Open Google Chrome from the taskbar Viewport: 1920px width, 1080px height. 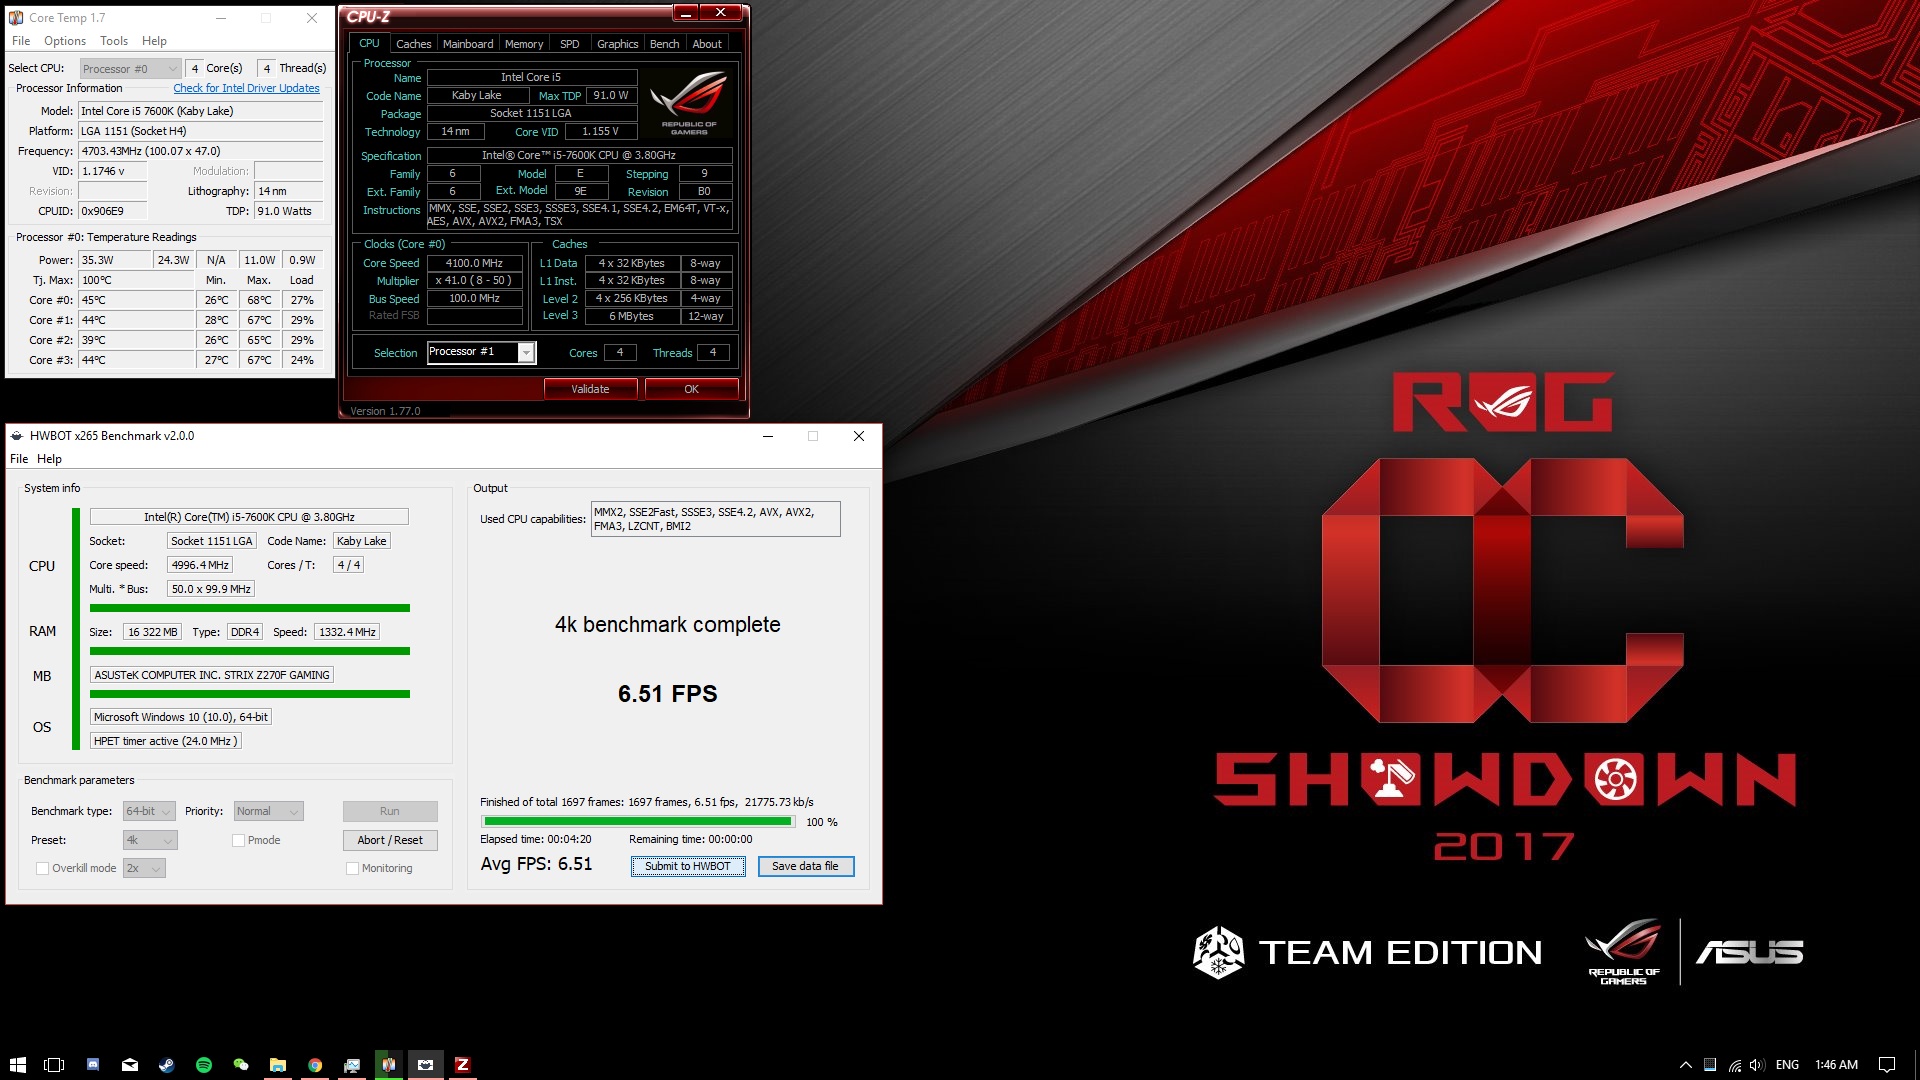click(x=315, y=1065)
